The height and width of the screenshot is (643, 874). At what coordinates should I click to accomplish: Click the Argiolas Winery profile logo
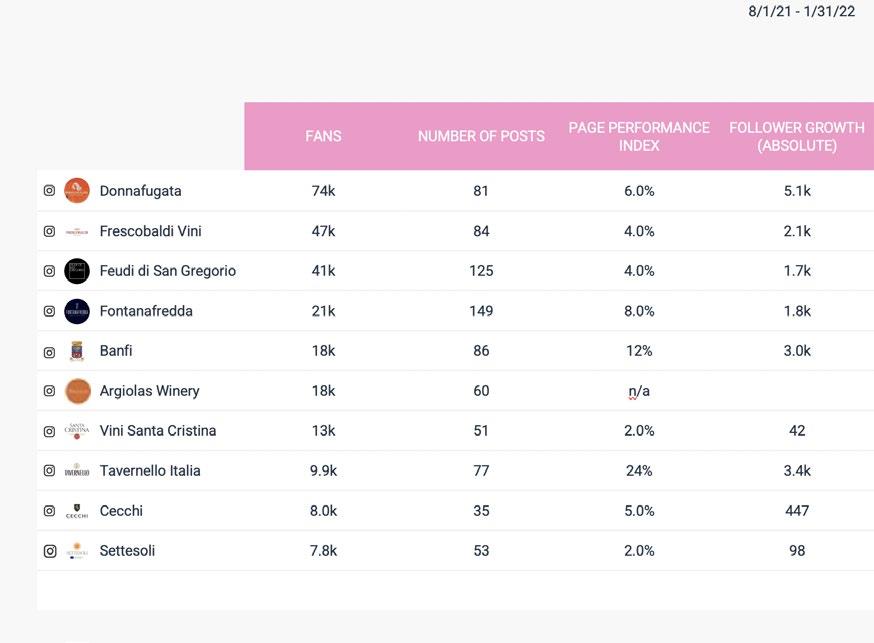[x=77, y=391]
